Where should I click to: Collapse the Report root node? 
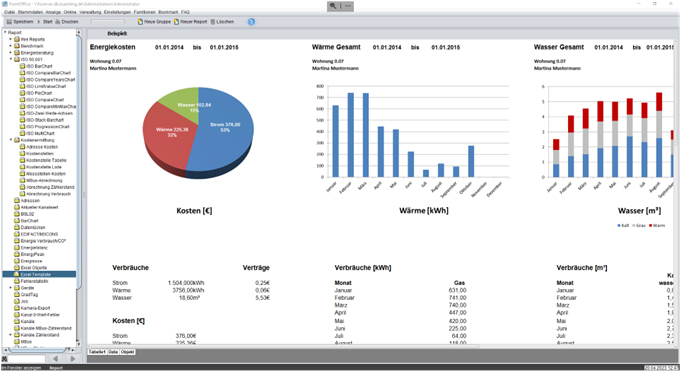coord(5,32)
